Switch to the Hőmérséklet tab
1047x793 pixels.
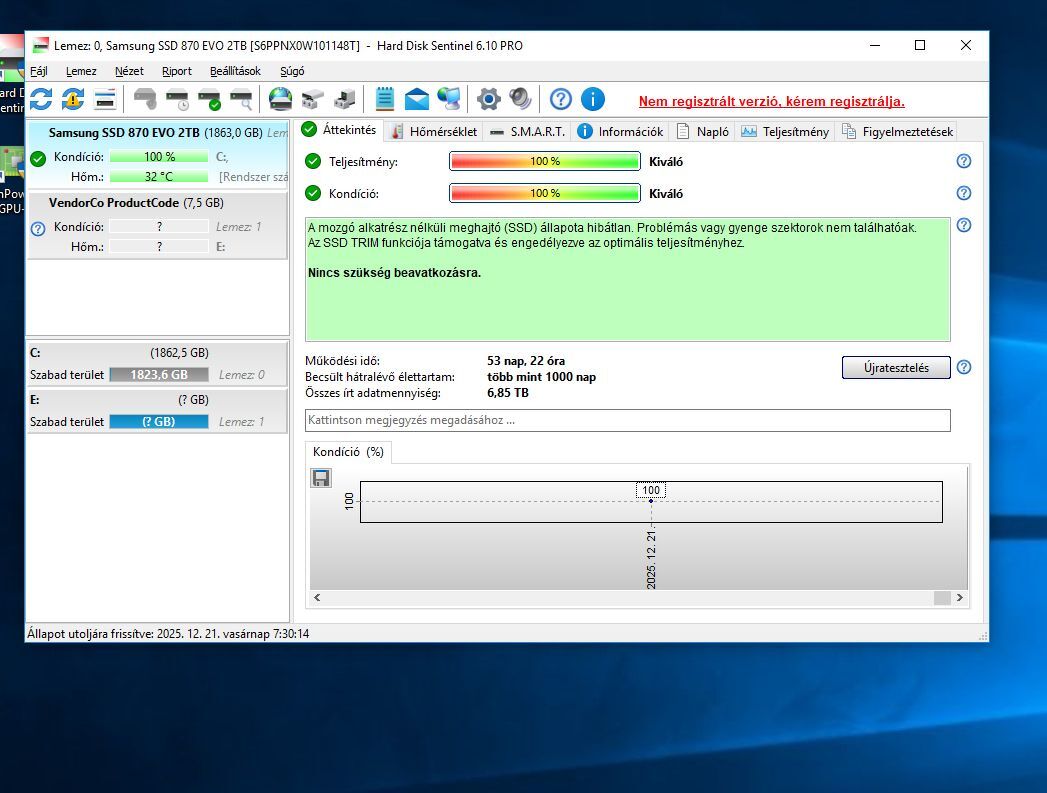click(434, 131)
